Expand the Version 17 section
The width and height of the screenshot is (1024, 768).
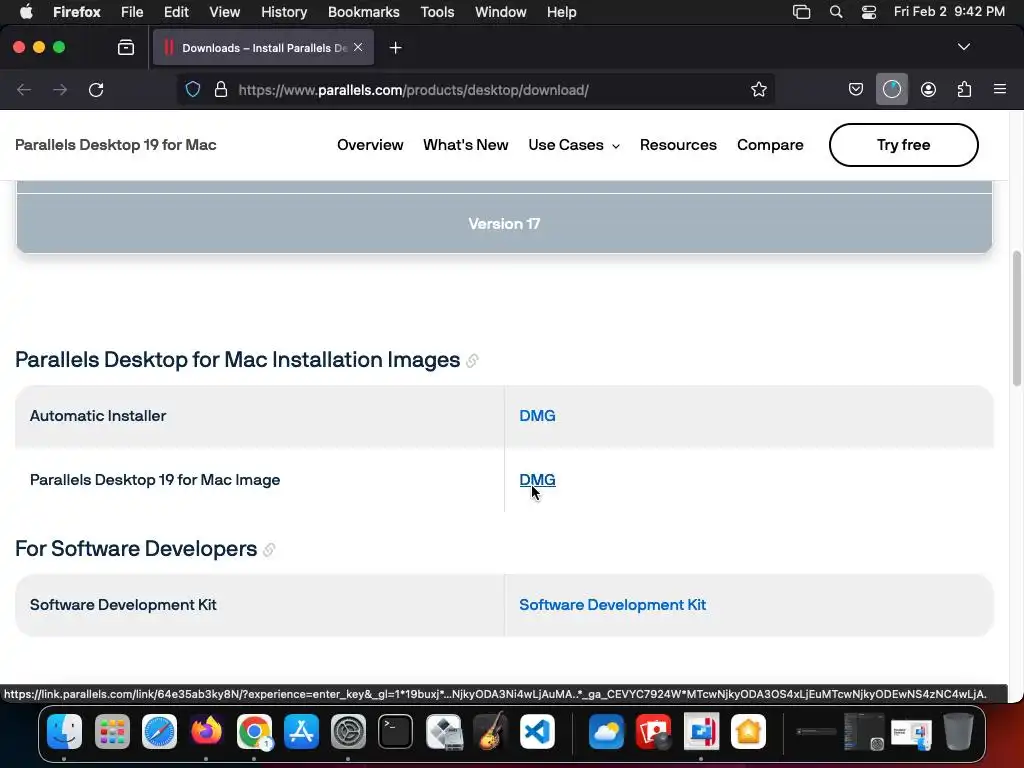click(x=504, y=223)
